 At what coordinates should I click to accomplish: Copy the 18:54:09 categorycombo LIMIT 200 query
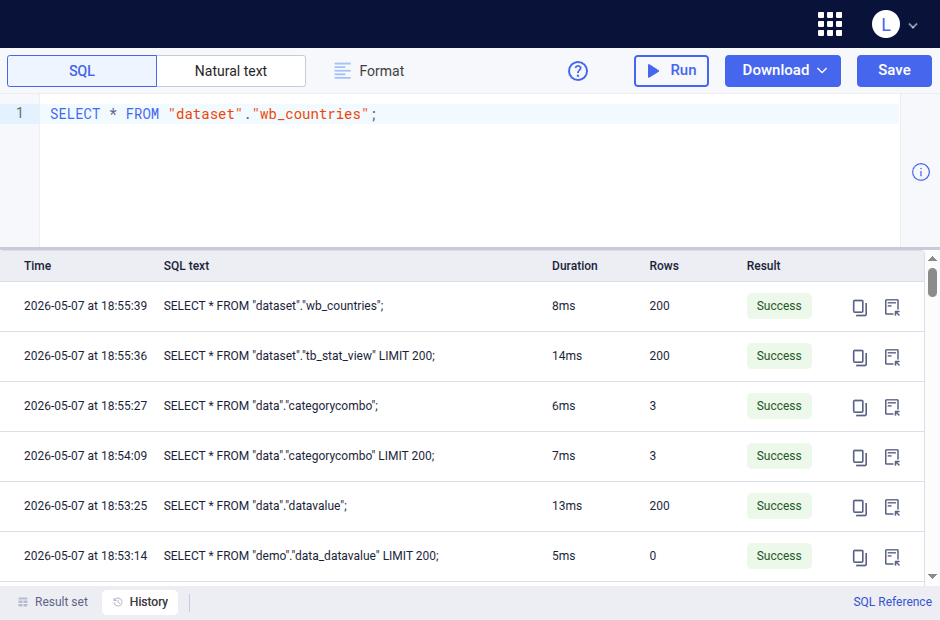(x=860, y=457)
